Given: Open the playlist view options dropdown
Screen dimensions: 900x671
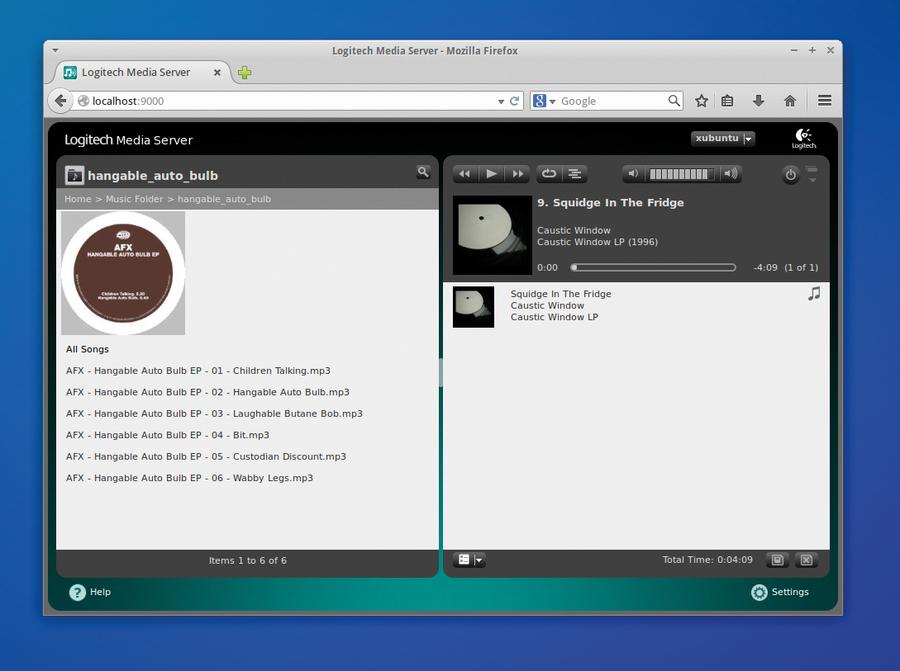Looking at the screenshot, I should (x=470, y=560).
